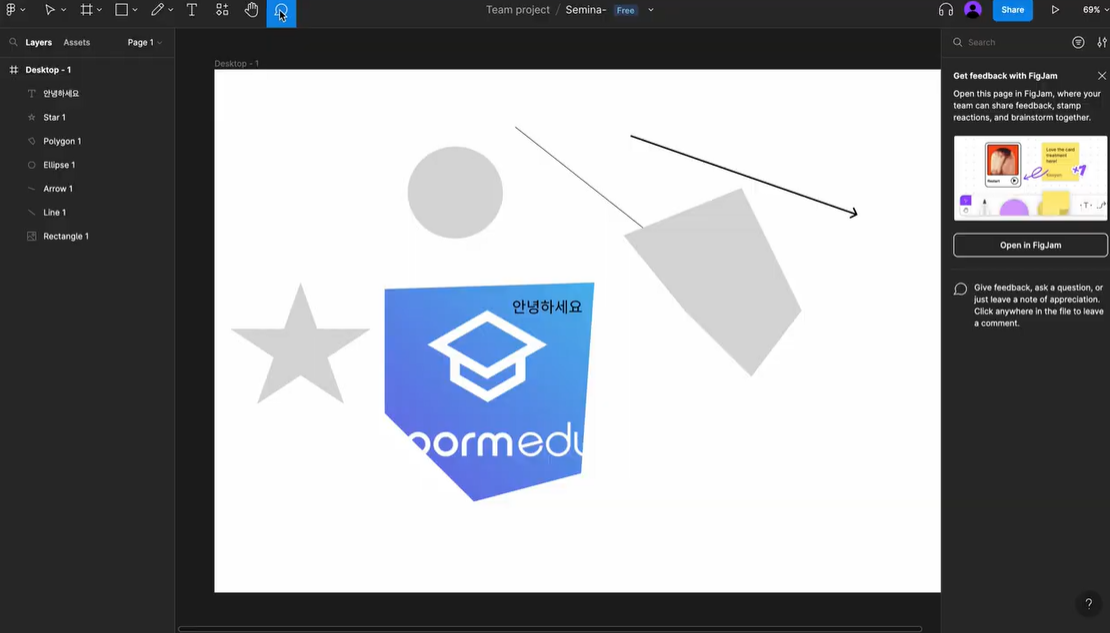Click the Semina- file name

(585, 10)
